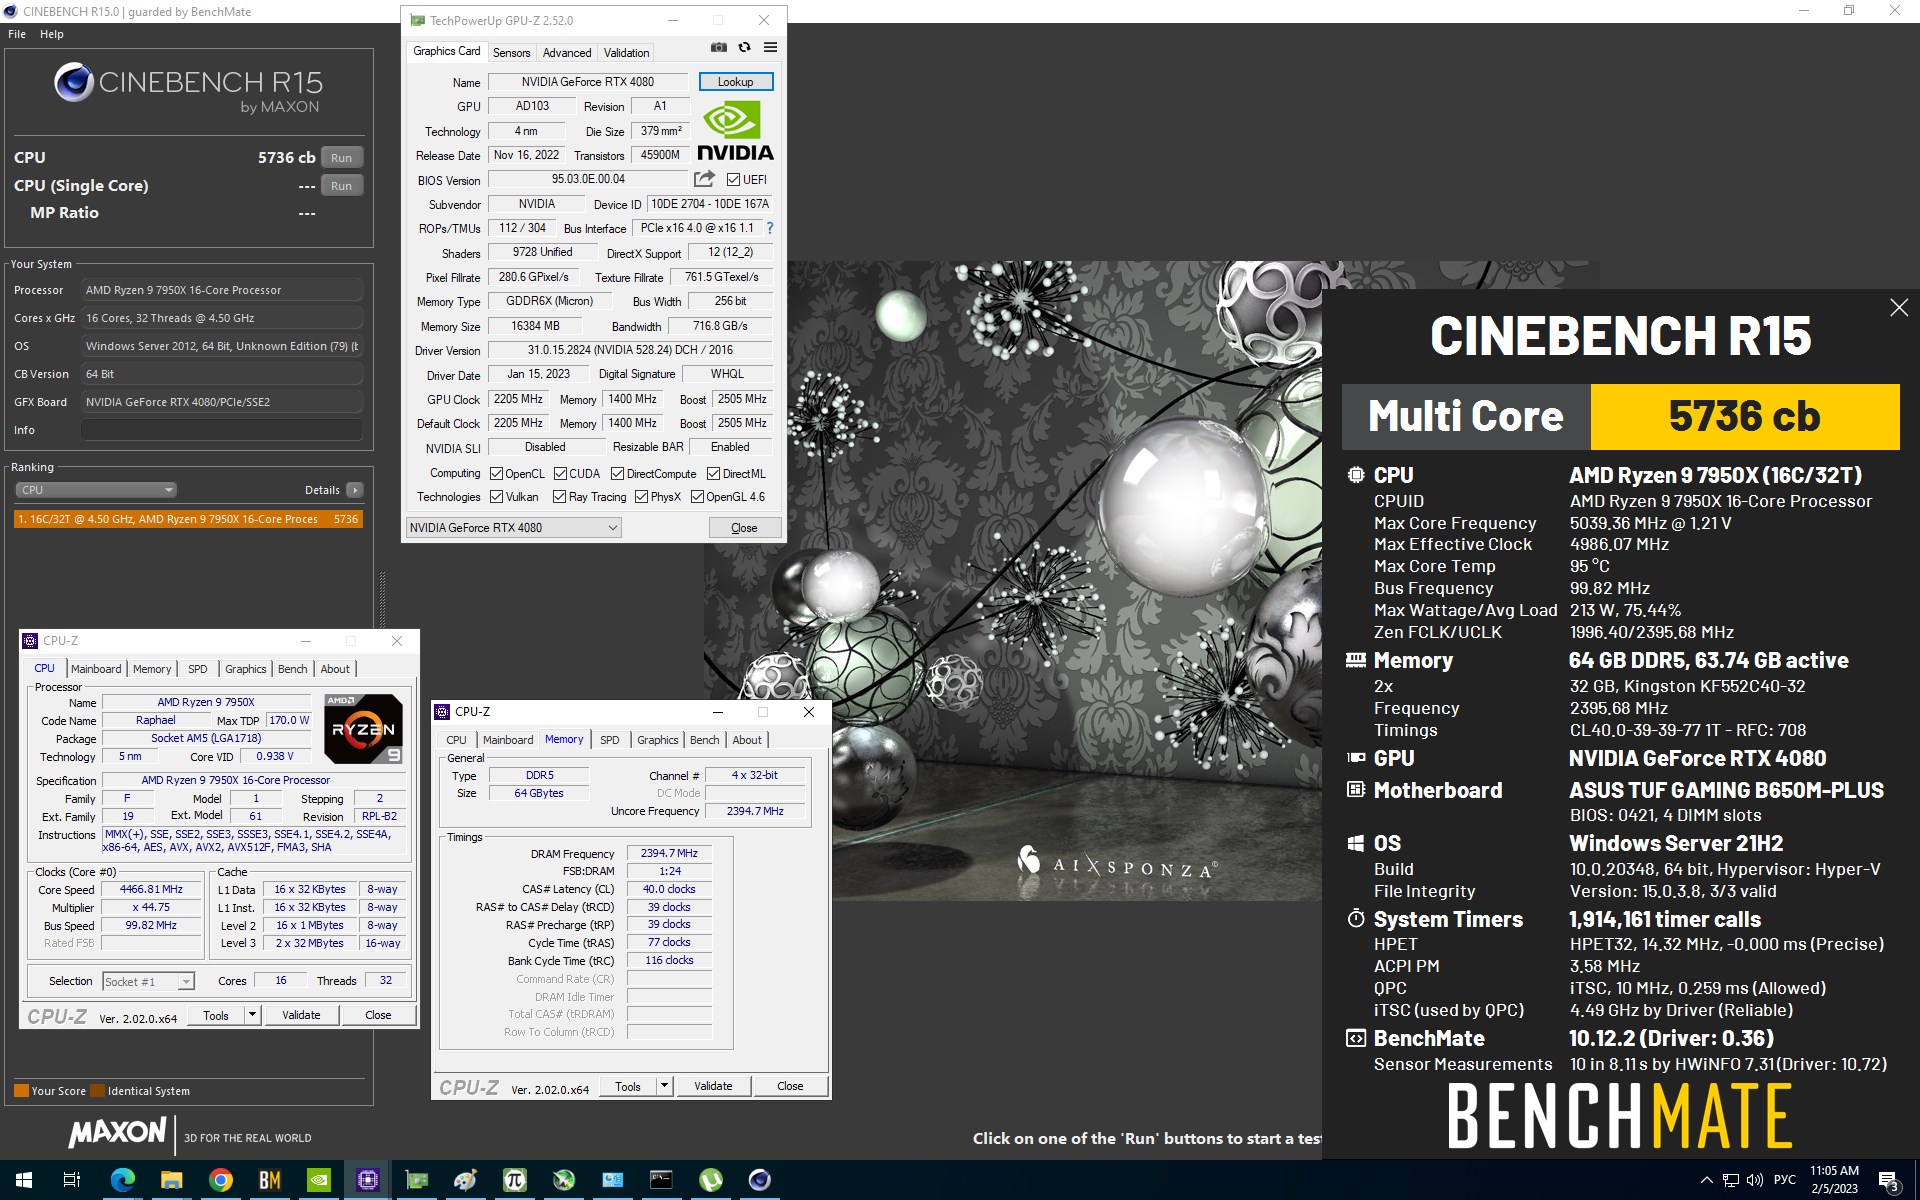Open Mainboard tab in CPU-Z CPU window
Image resolution: width=1920 pixels, height=1200 pixels.
(96, 669)
